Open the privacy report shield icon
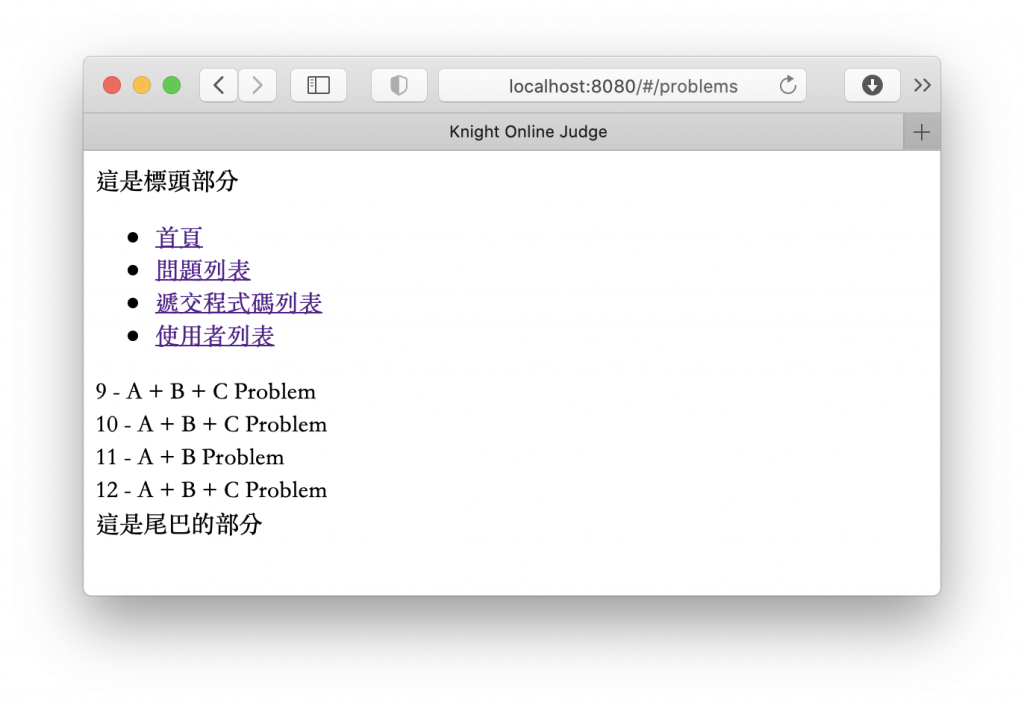The image size is (1024, 706). pyautogui.click(x=399, y=86)
